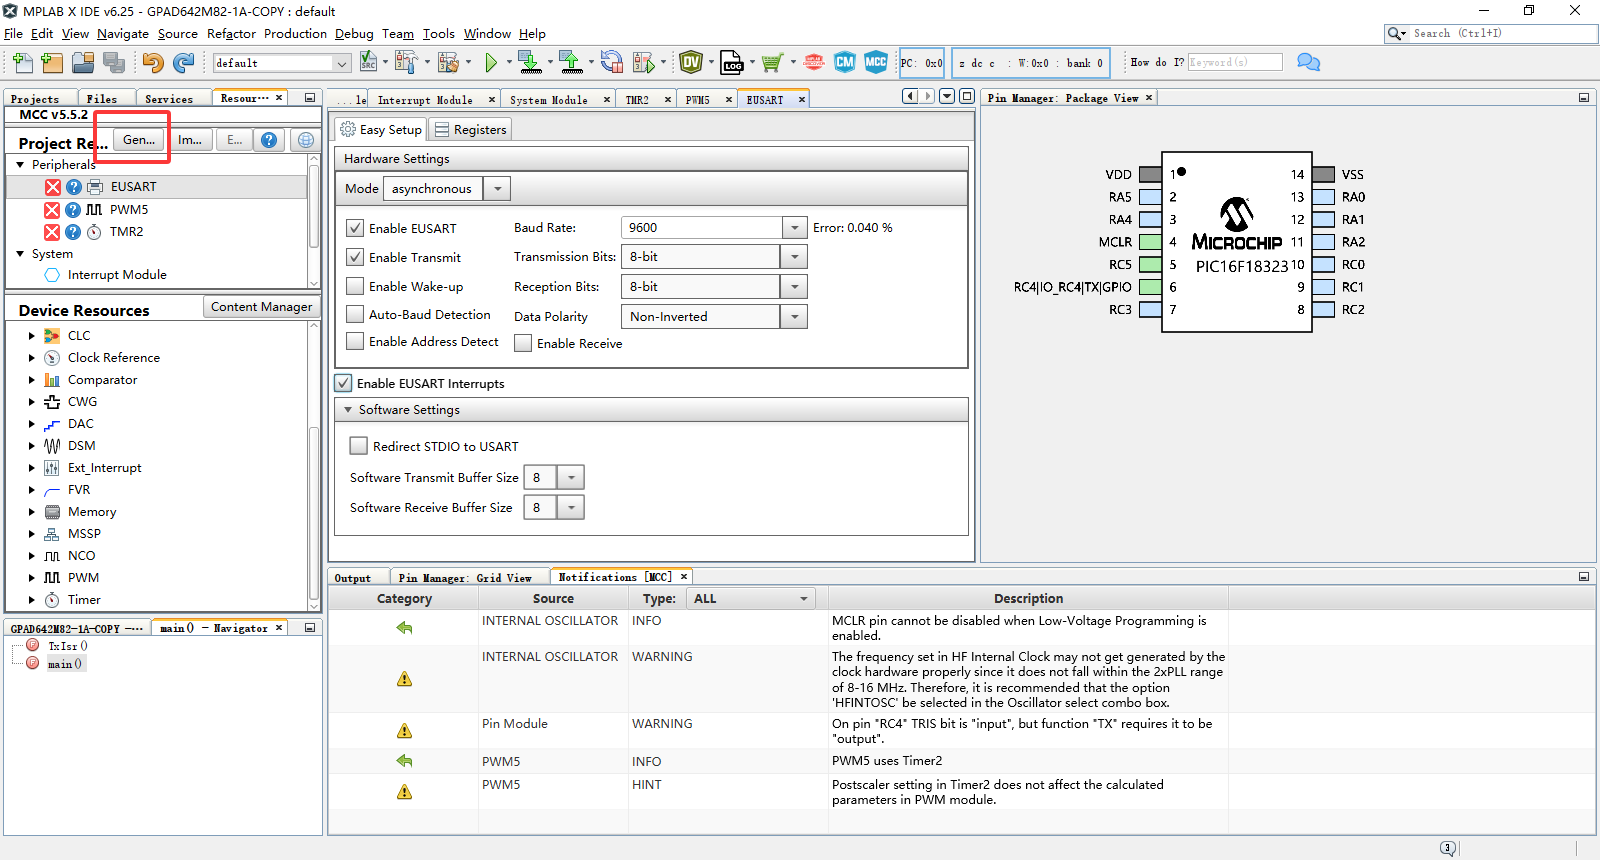Open the Content Manager CM icon

tap(845, 62)
